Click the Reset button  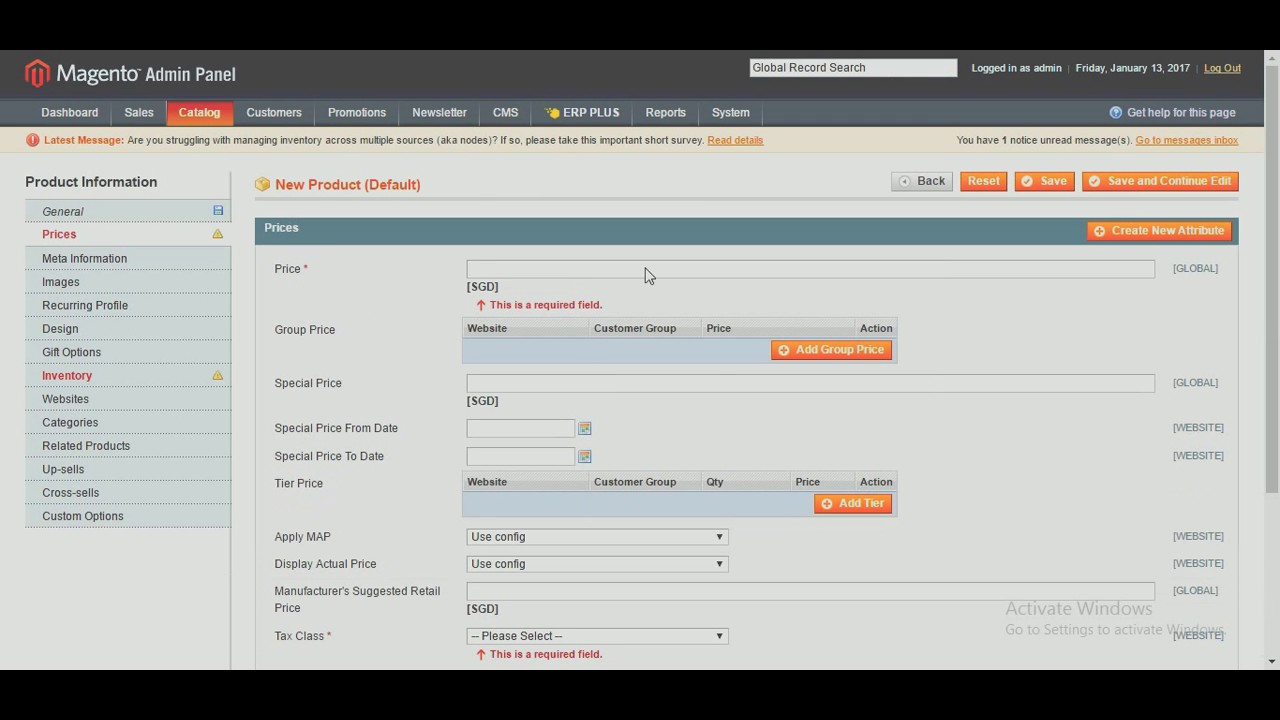click(984, 181)
